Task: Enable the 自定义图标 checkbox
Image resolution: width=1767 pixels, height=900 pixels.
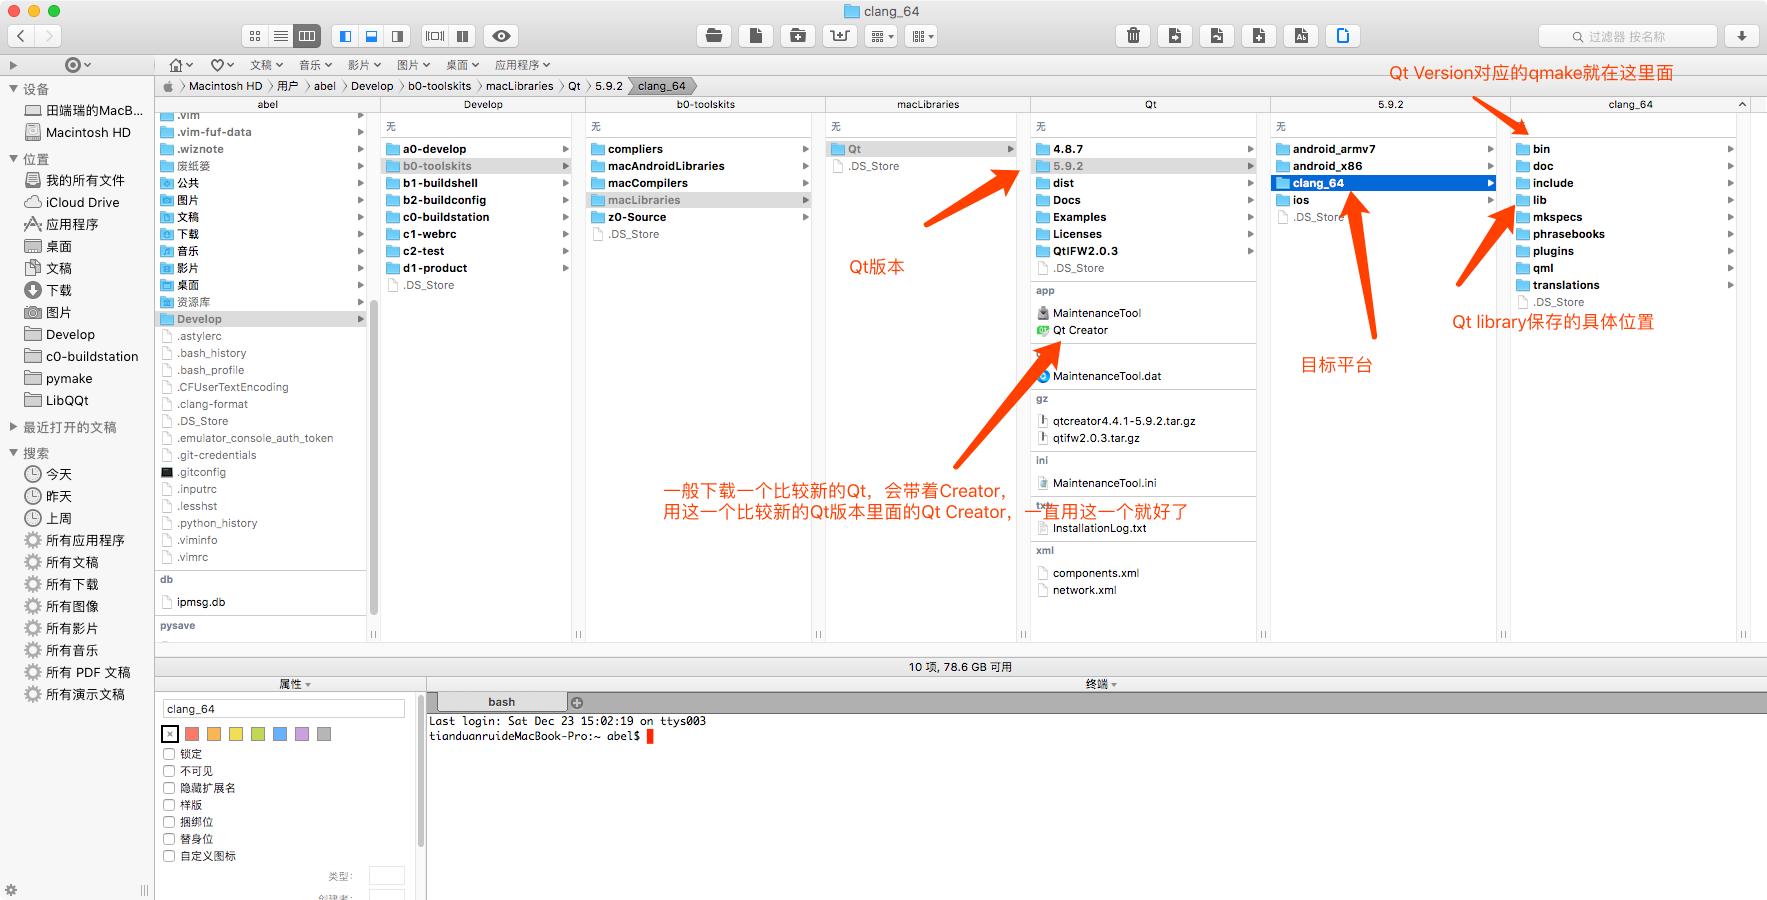Action: coord(169,856)
